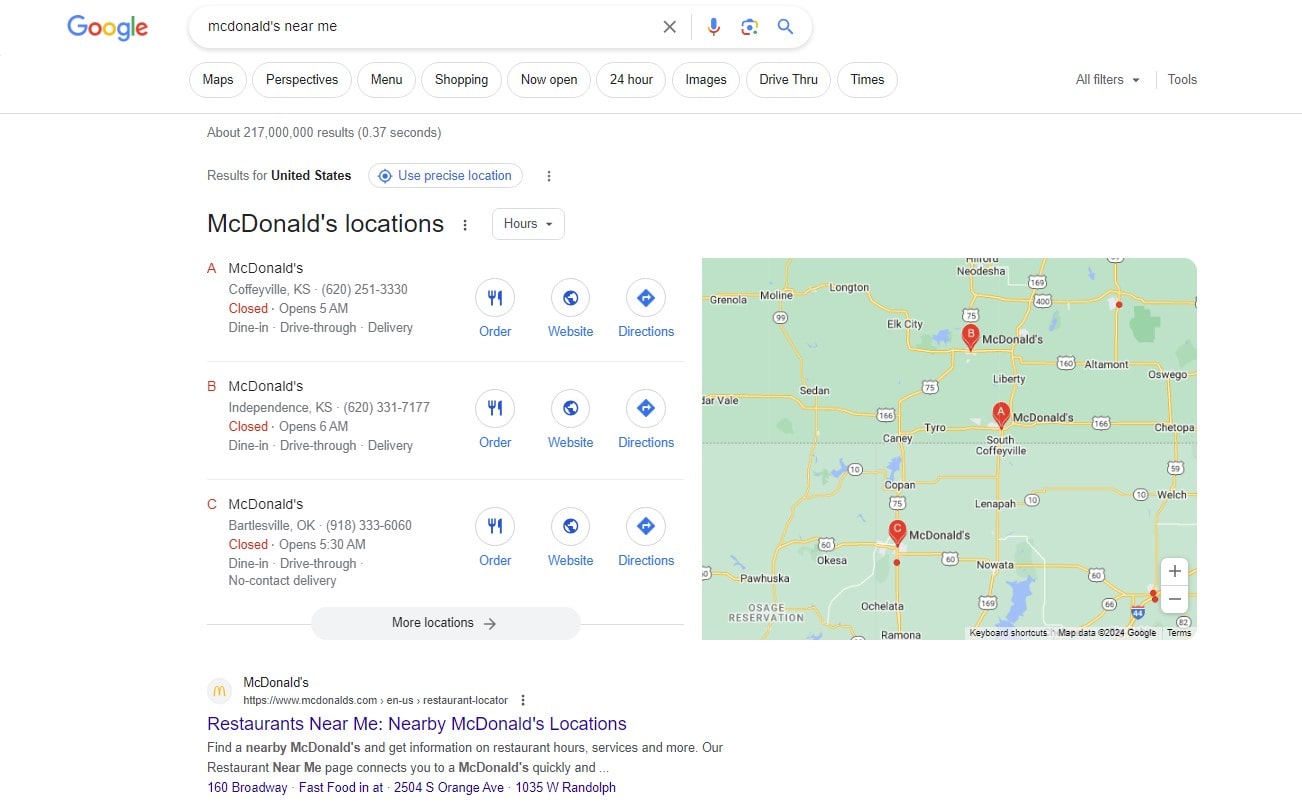Click the Nowata town label on the map
Screen dimensions: 1302x805
tap(995, 565)
